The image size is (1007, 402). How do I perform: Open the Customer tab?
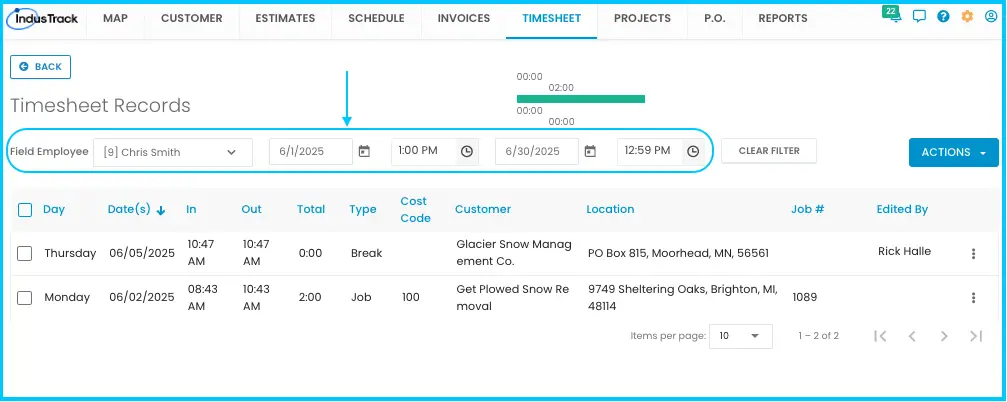pyautogui.click(x=191, y=19)
